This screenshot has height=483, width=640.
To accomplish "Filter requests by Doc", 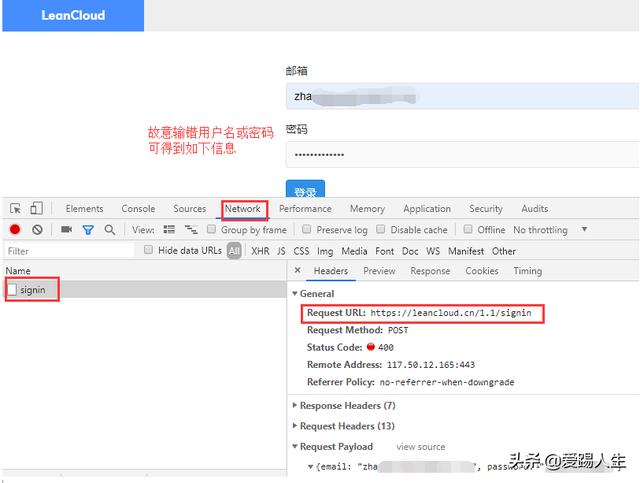I will (410, 251).
